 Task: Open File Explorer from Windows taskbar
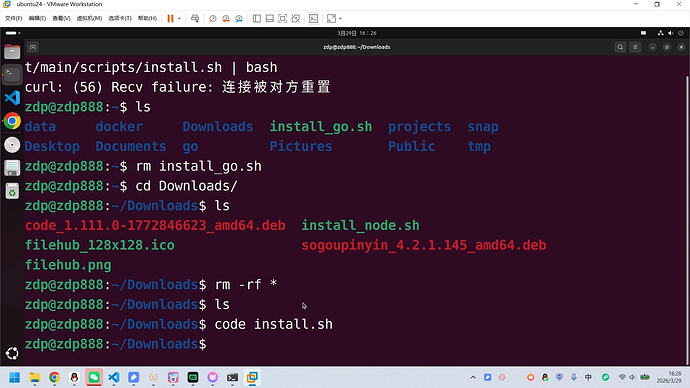tap(34, 377)
